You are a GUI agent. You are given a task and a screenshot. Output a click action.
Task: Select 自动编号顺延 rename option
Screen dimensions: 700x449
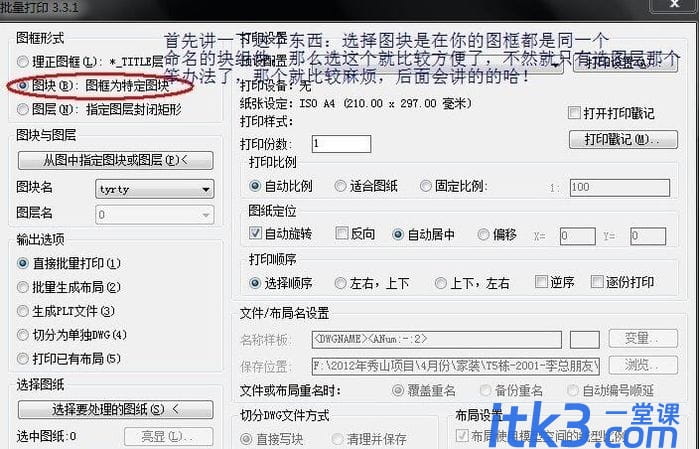[573, 391]
